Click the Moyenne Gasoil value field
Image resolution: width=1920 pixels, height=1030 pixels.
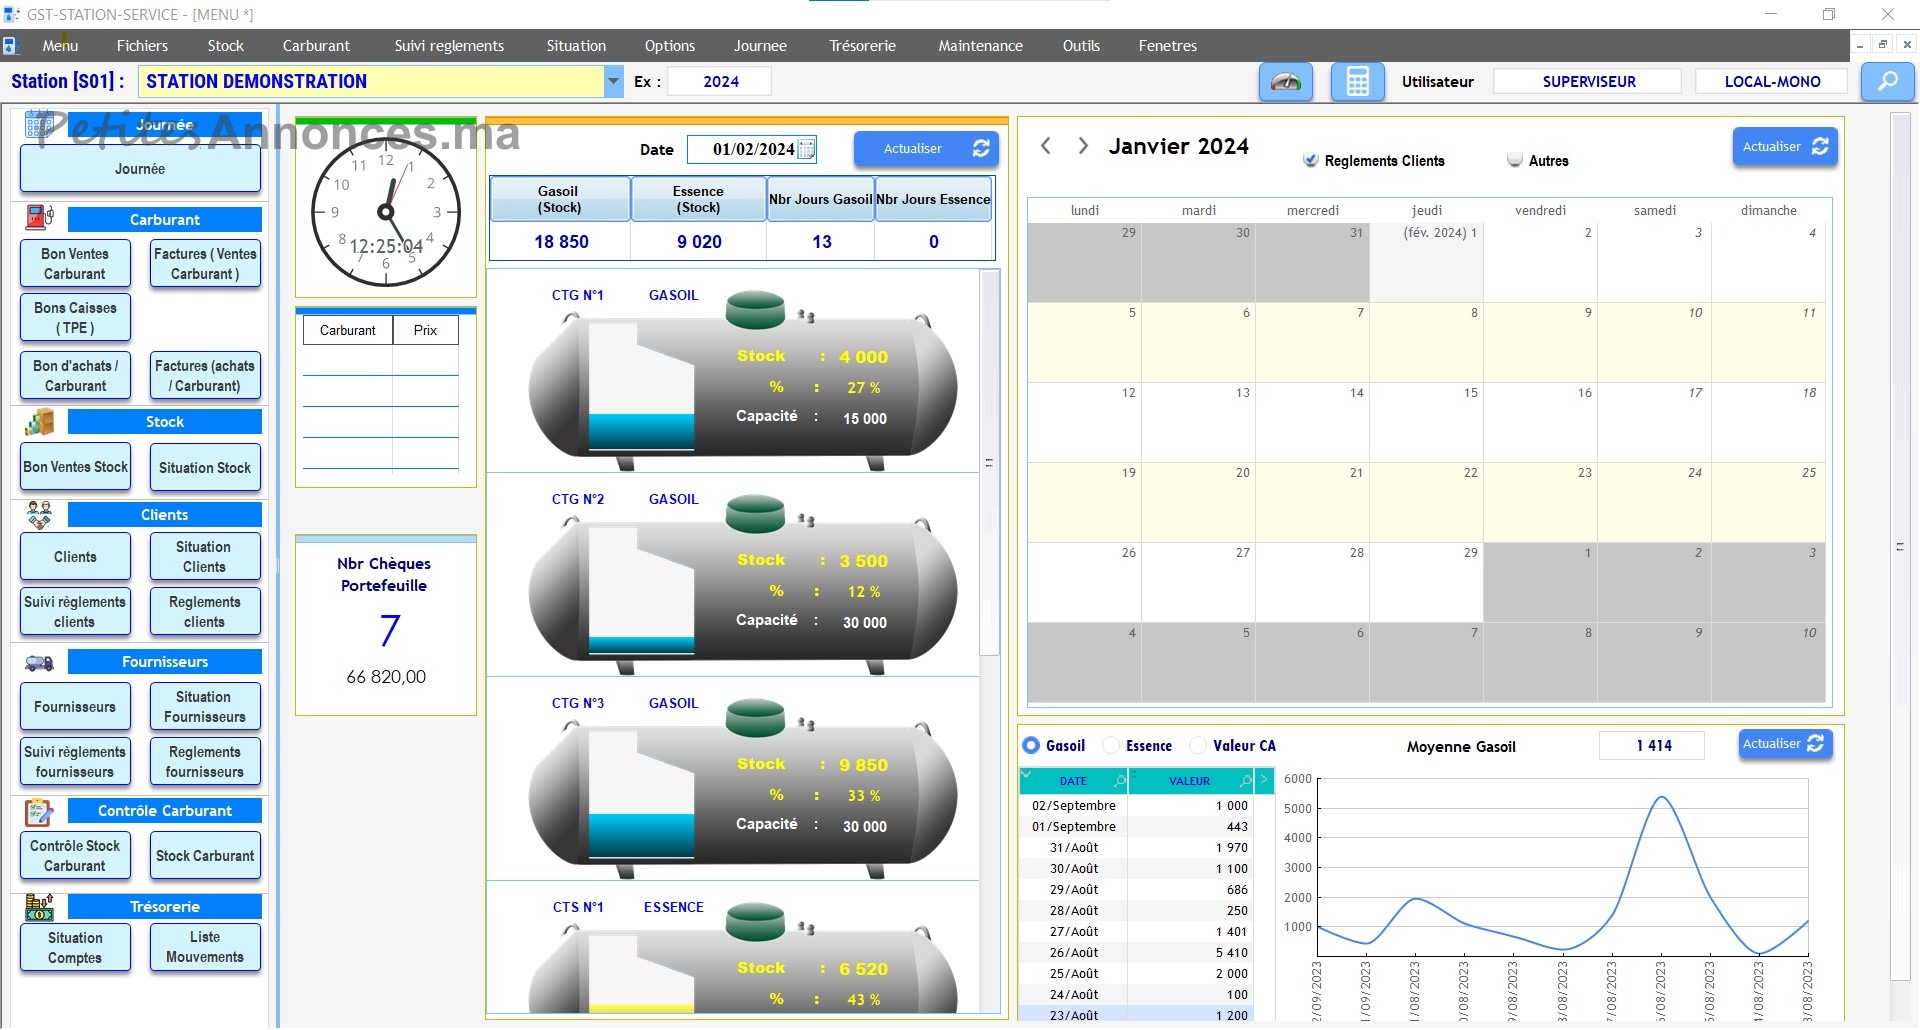coord(1652,746)
